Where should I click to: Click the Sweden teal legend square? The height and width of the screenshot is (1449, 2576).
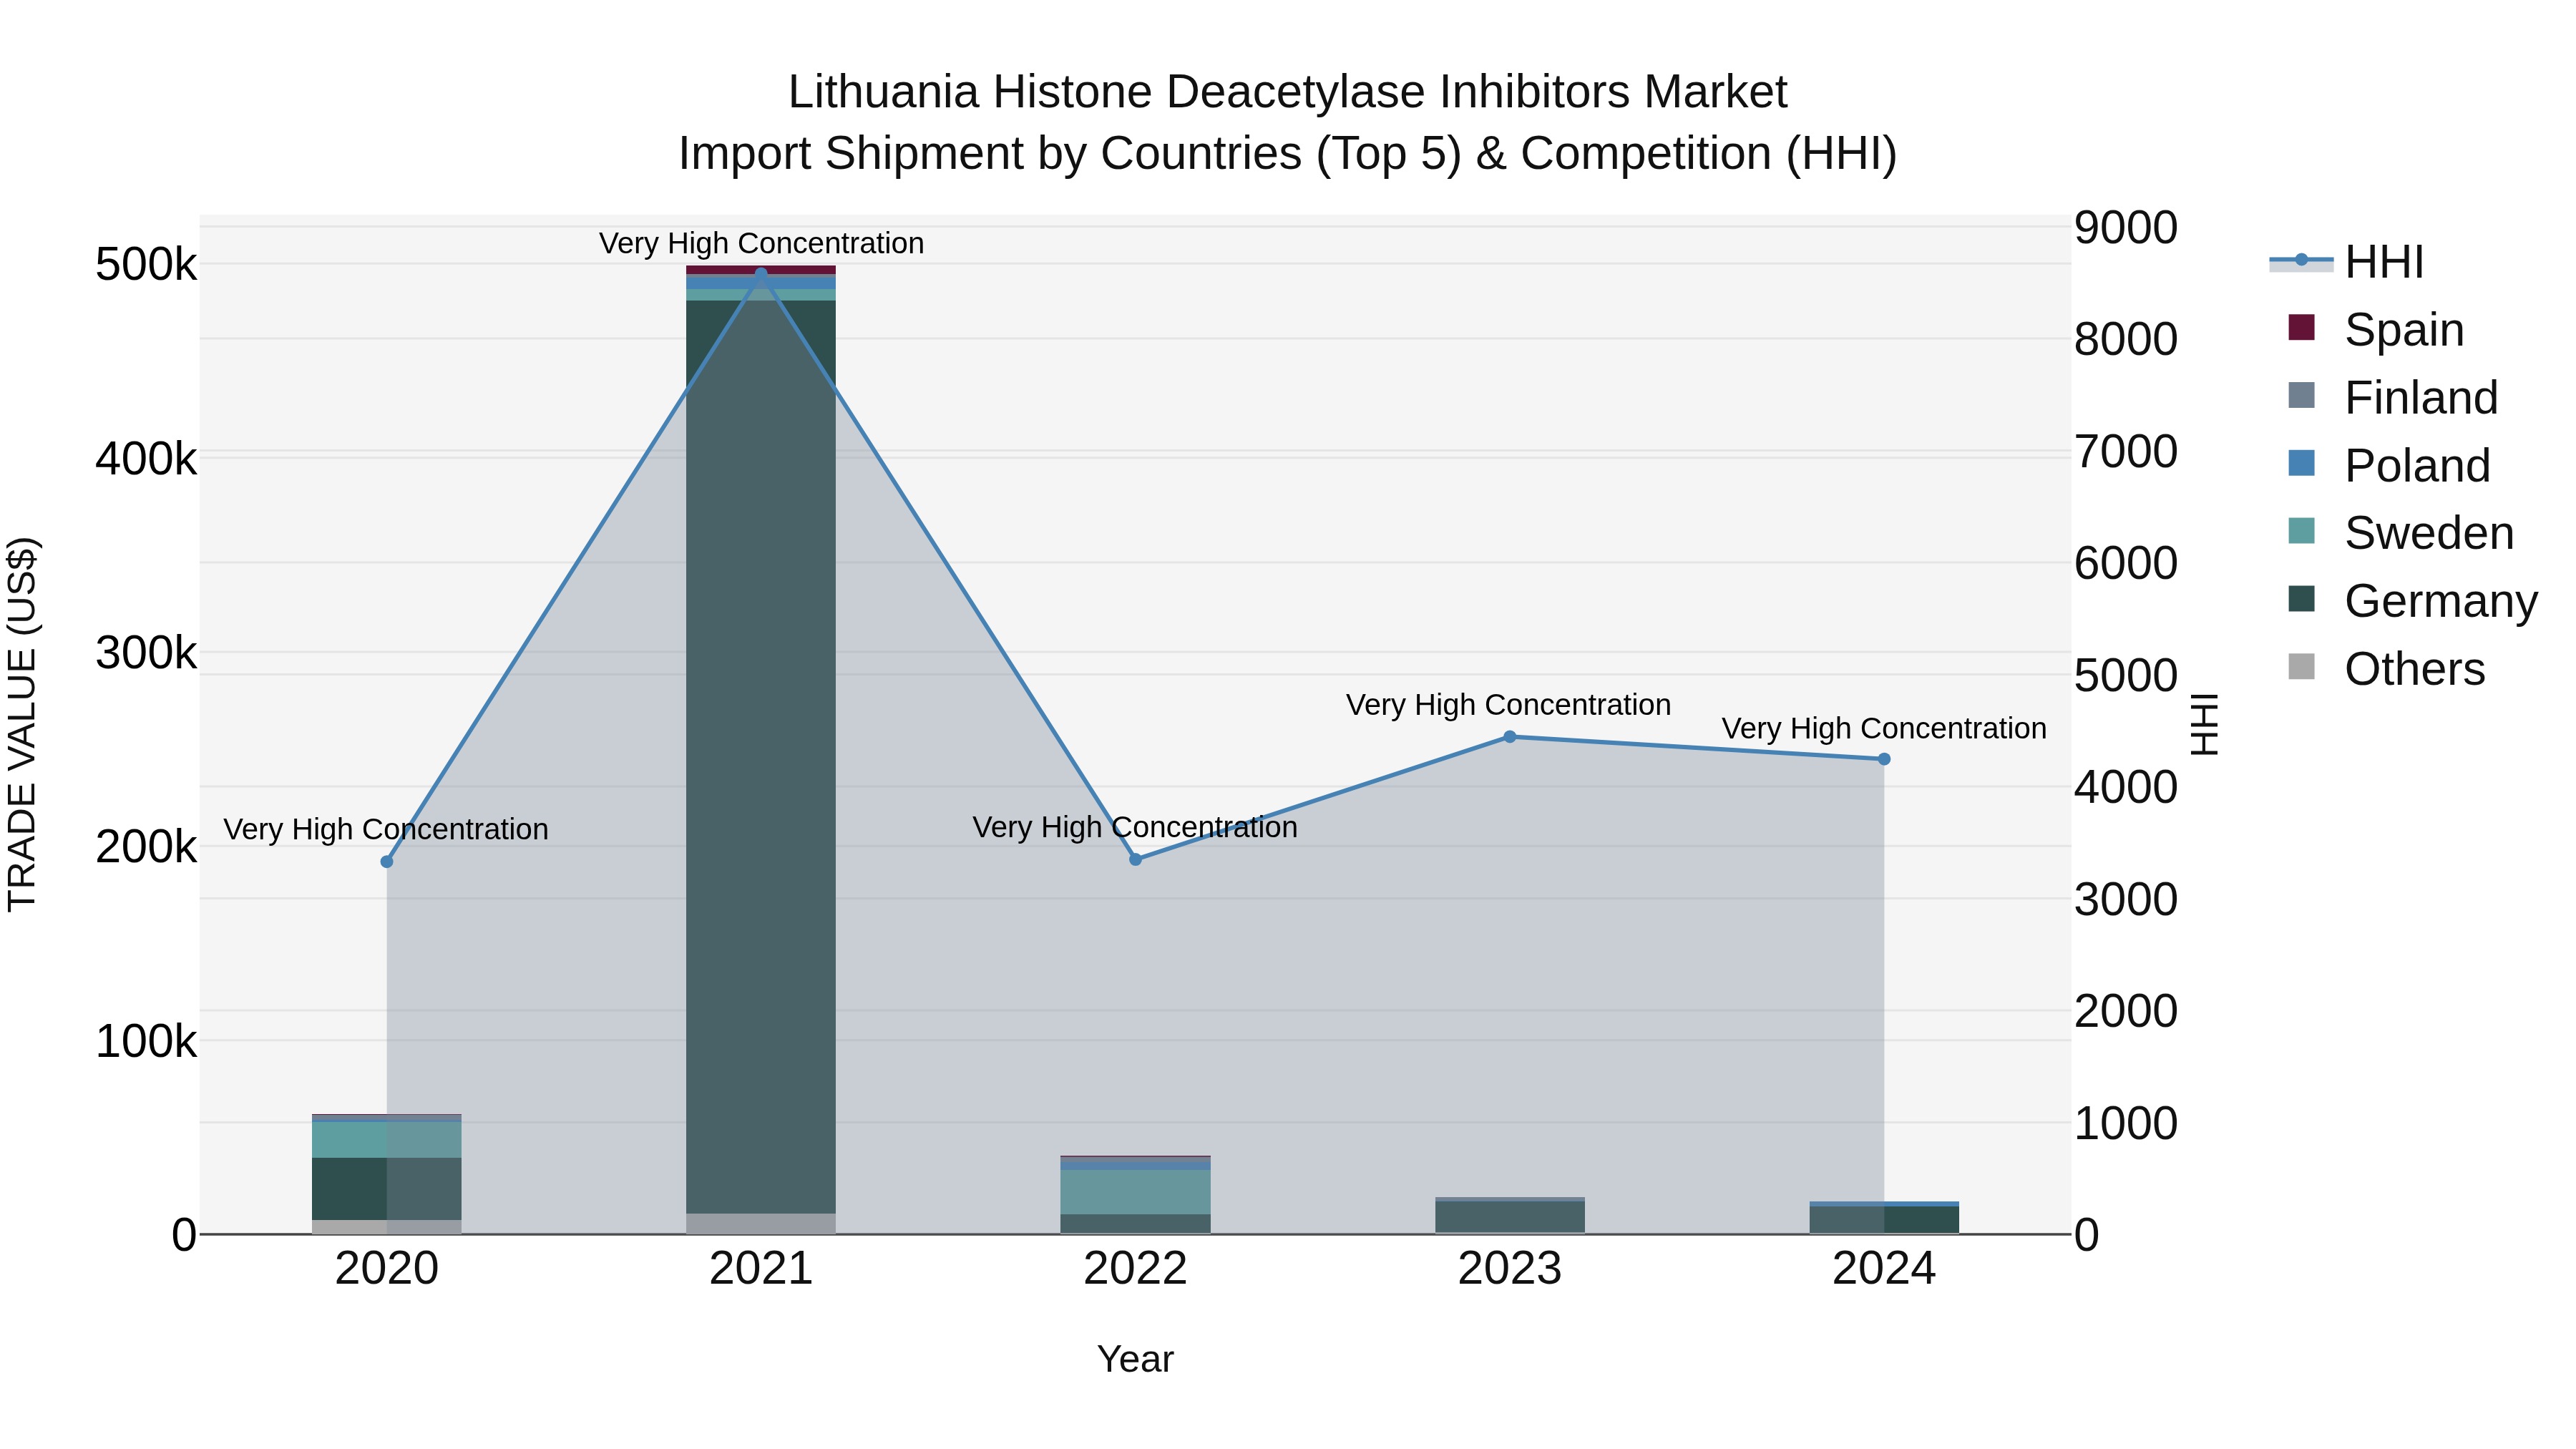pyautogui.click(x=2301, y=531)
